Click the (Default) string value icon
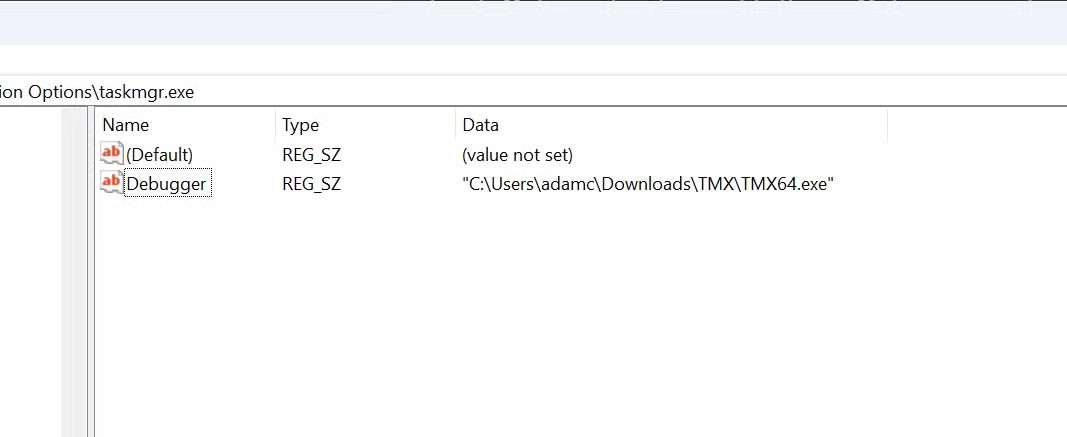This screenshot has width=1067, height=437. click(112, 154)
